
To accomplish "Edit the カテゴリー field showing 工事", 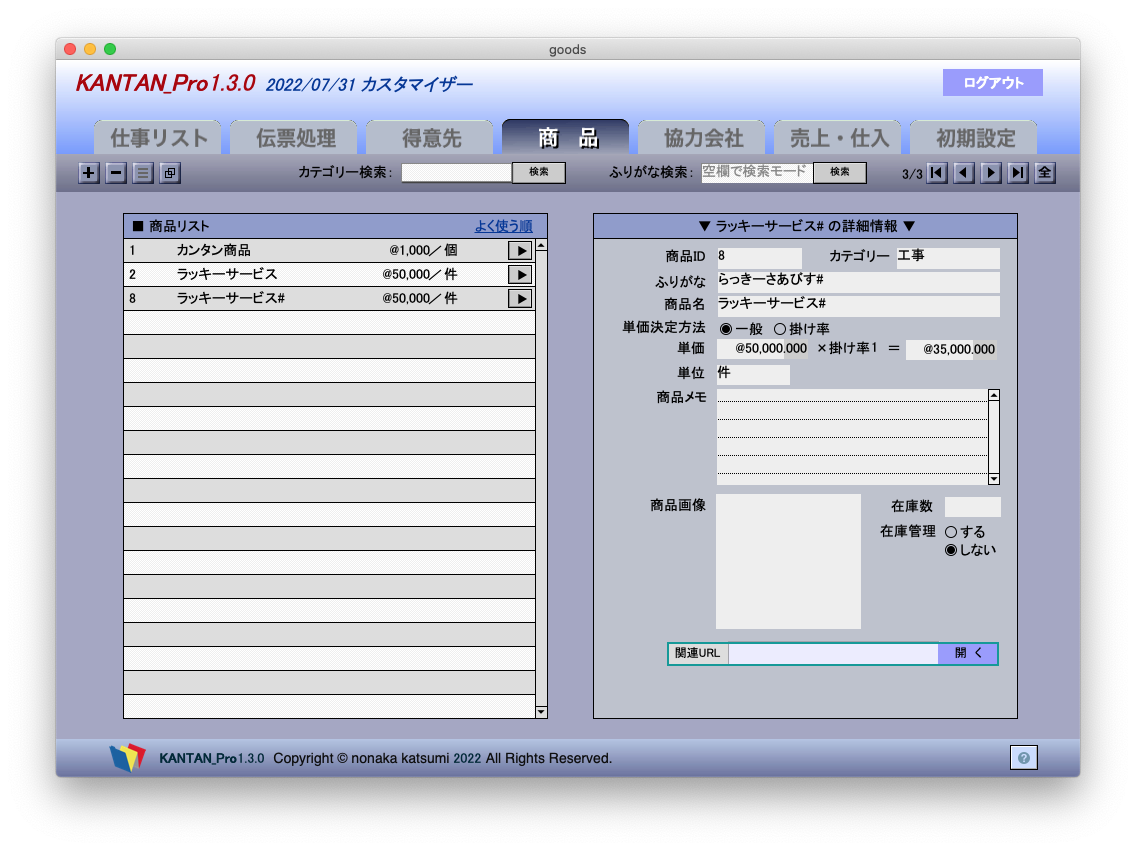I will 948,257.
